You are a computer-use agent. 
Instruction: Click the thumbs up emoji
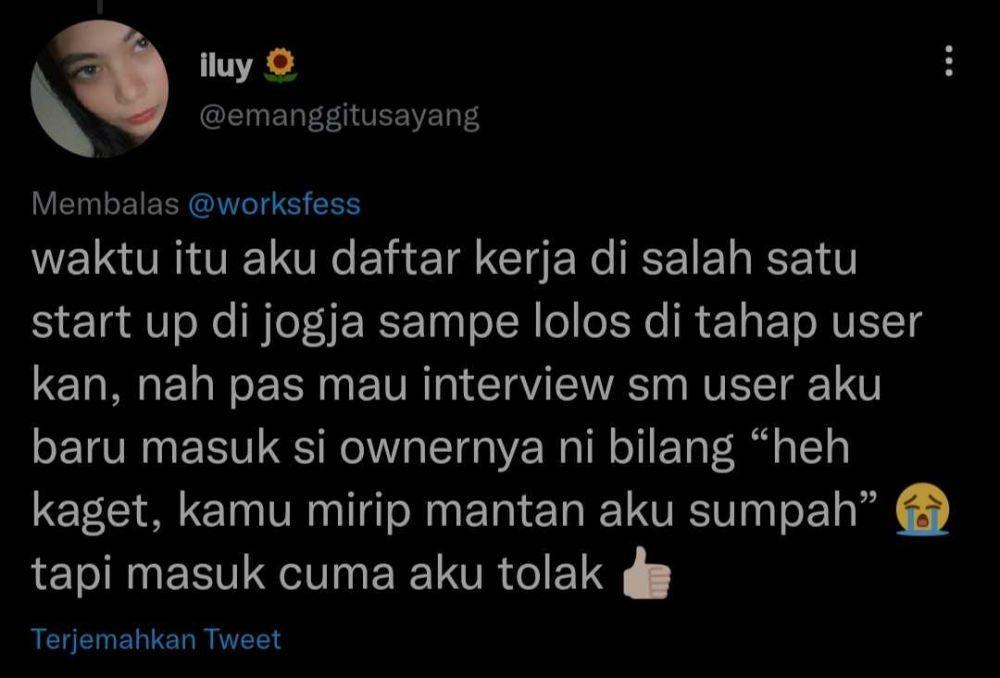pos(647,573)
